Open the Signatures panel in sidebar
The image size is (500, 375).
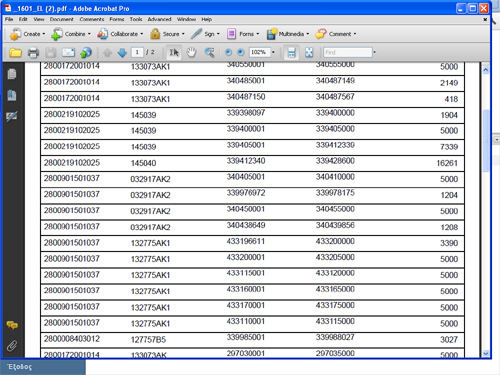tap(12, 116)
